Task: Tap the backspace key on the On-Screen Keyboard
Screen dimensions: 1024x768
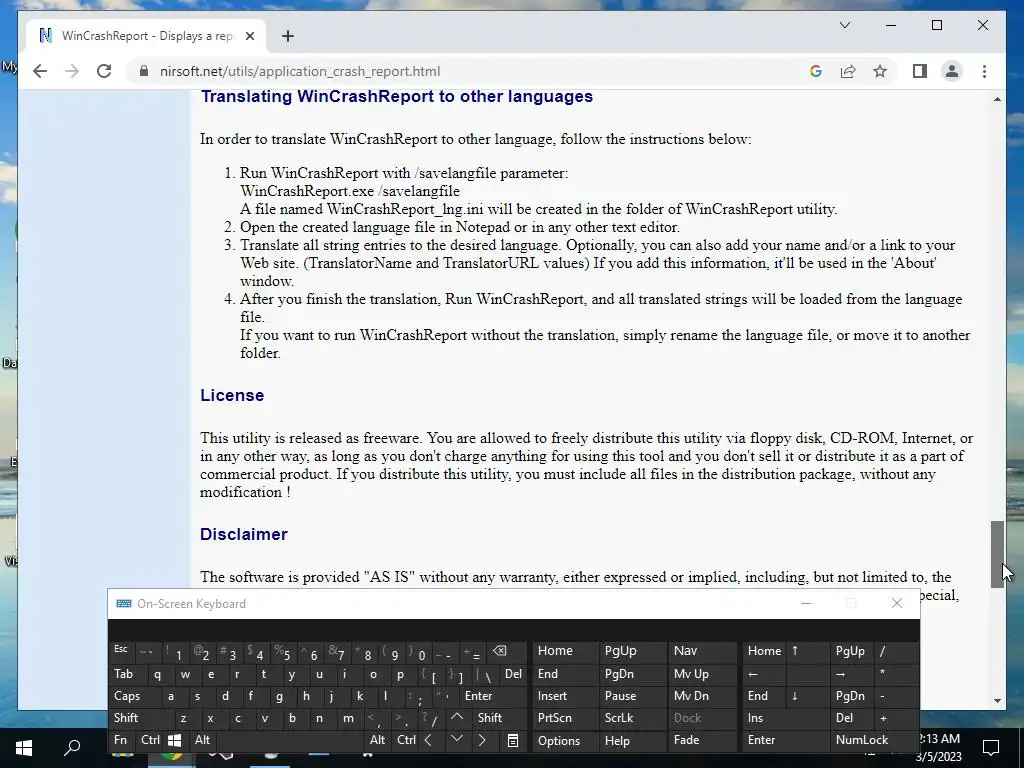Action: tap(500, 651)
